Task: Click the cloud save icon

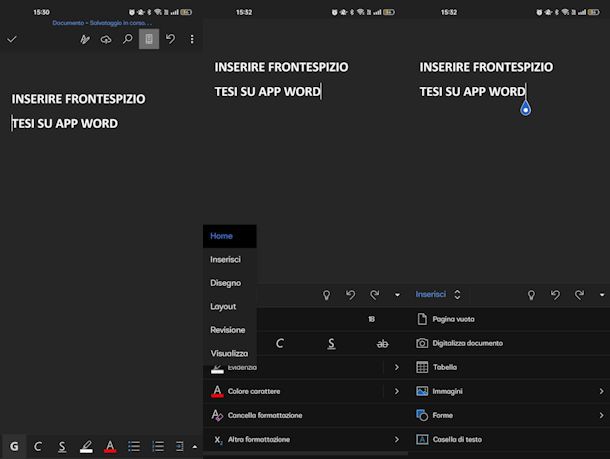Action: pyautogui.click(x=106, y=39)
